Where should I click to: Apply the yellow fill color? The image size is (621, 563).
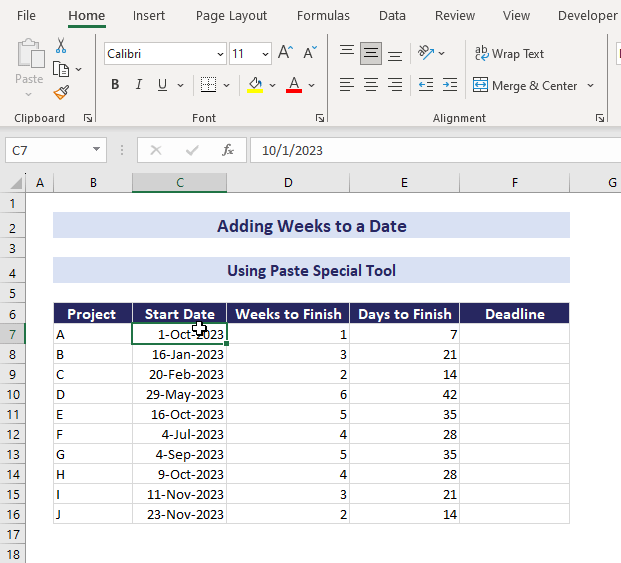(x=255, y=85)
